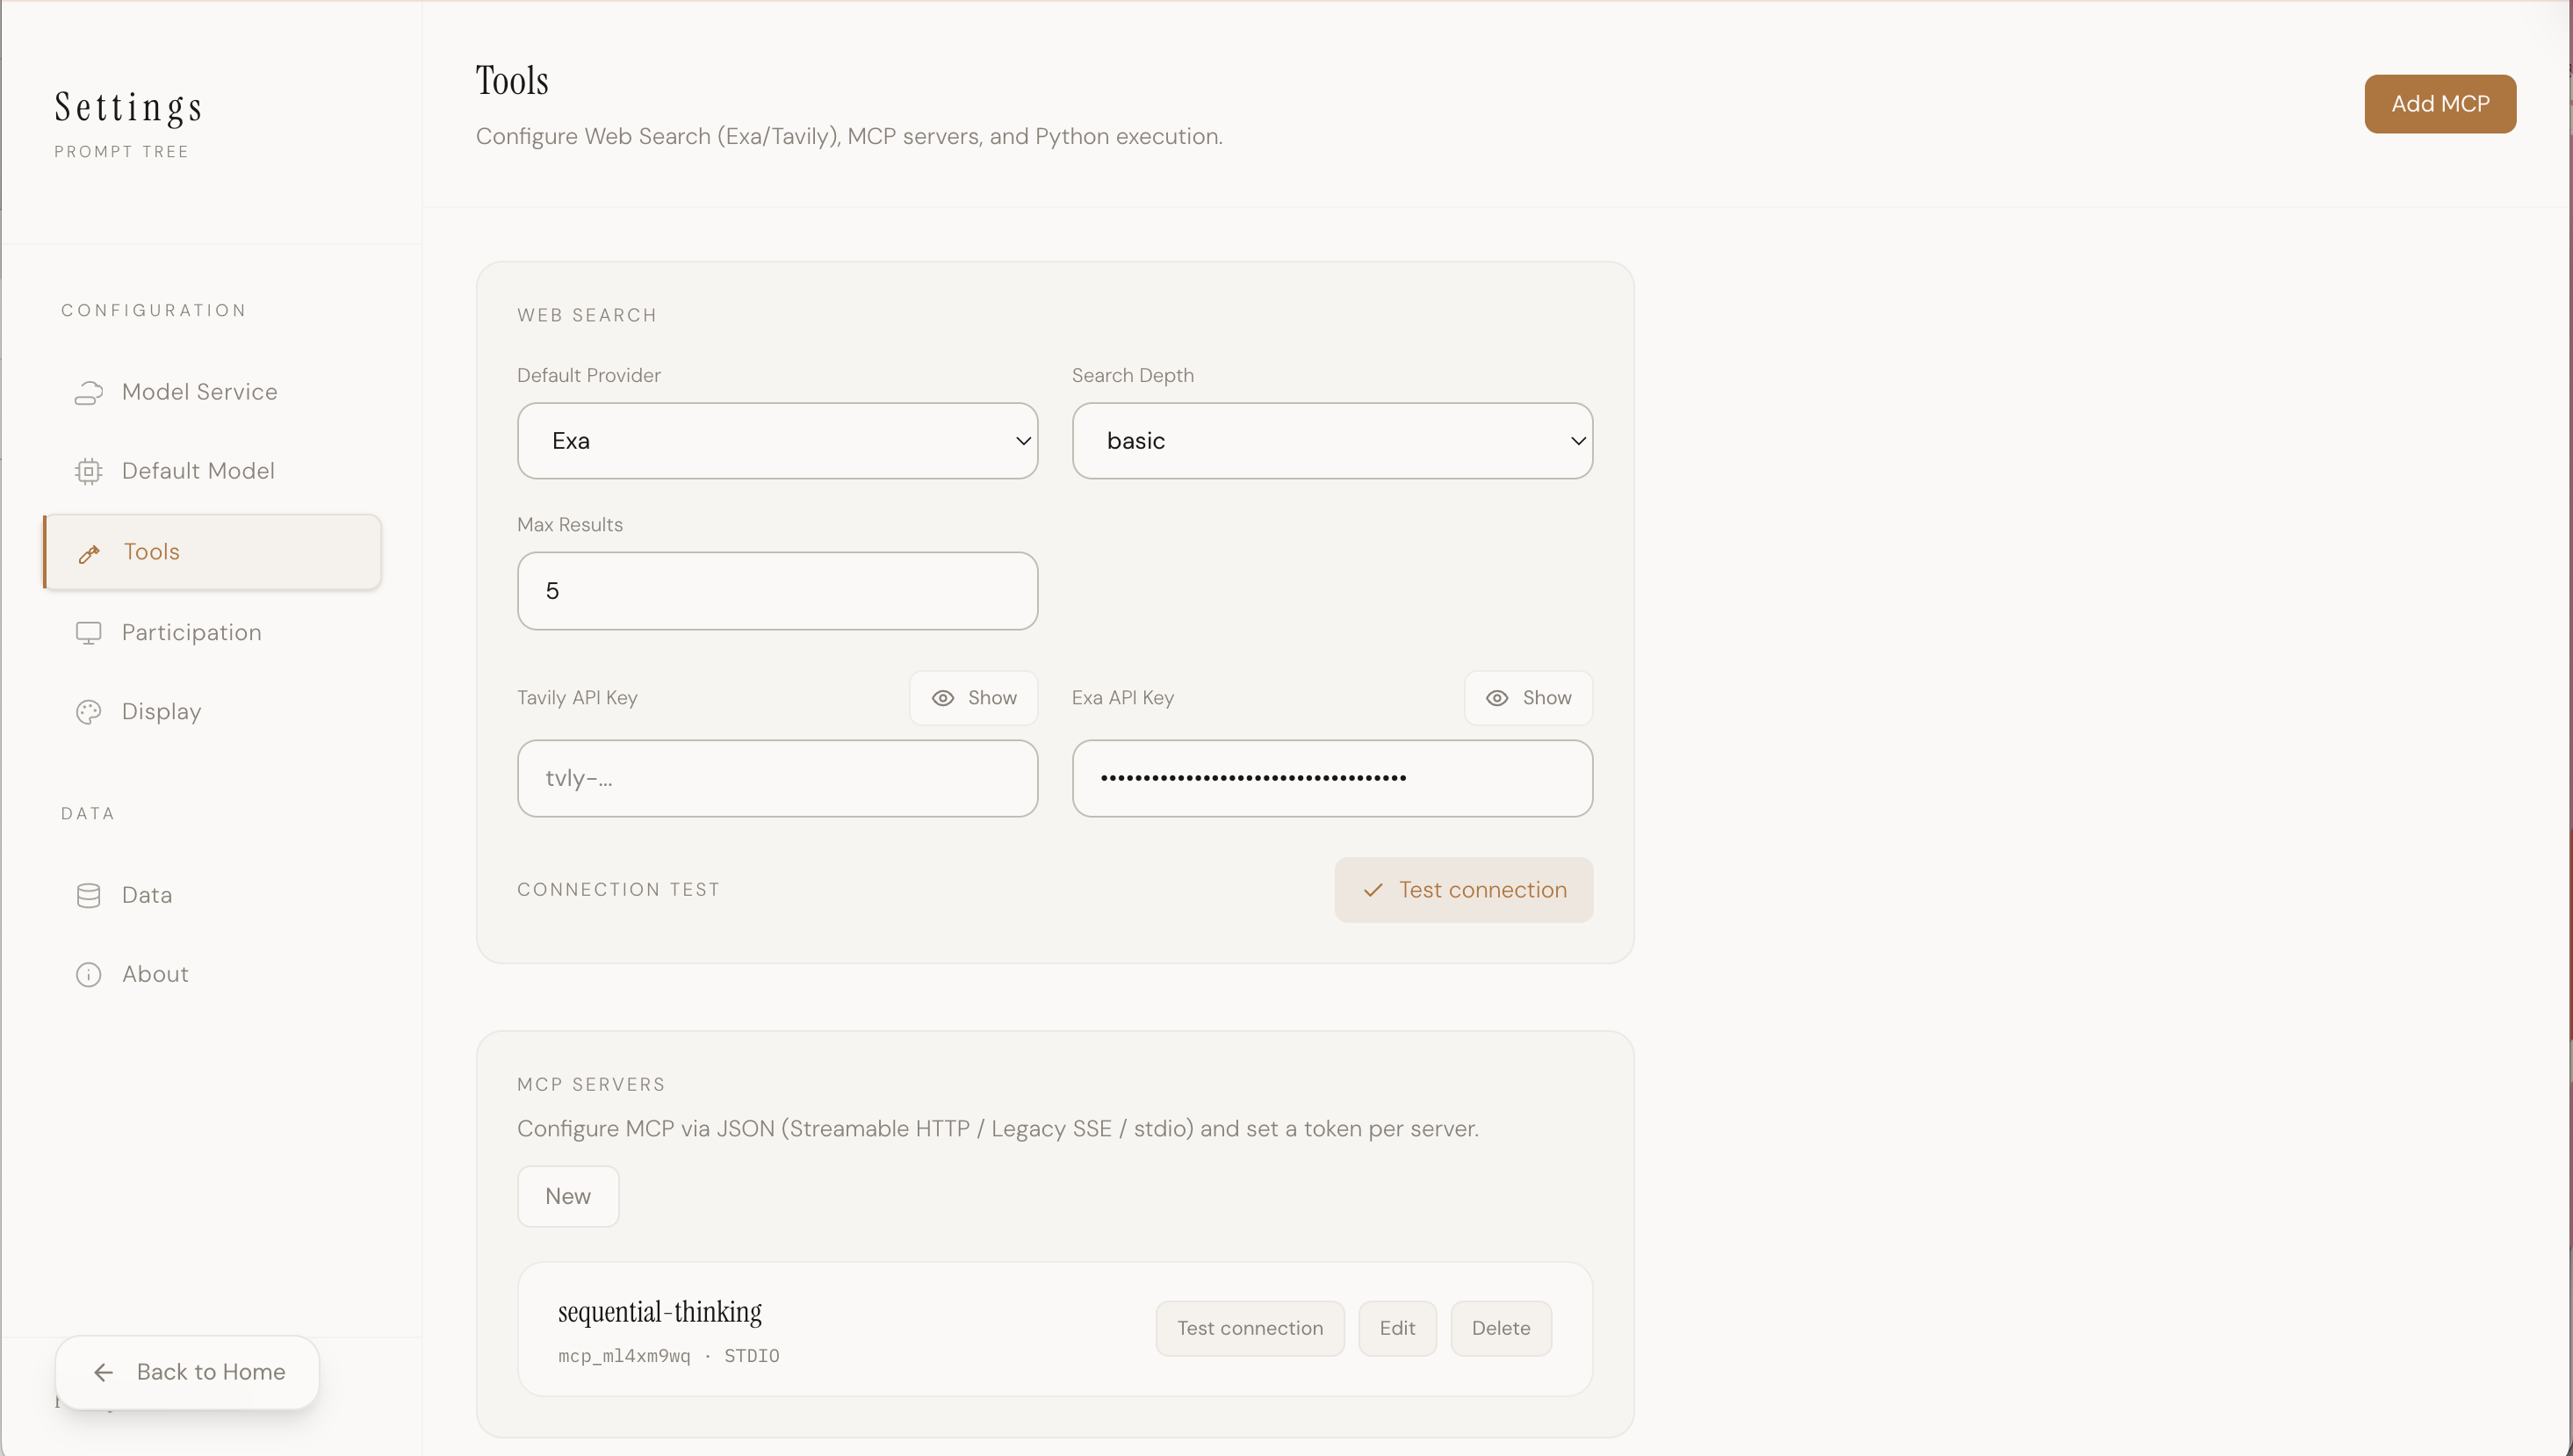Click New under MCP Servers
This screenshot has width=2573, height=1456.
click(568, 1196)
